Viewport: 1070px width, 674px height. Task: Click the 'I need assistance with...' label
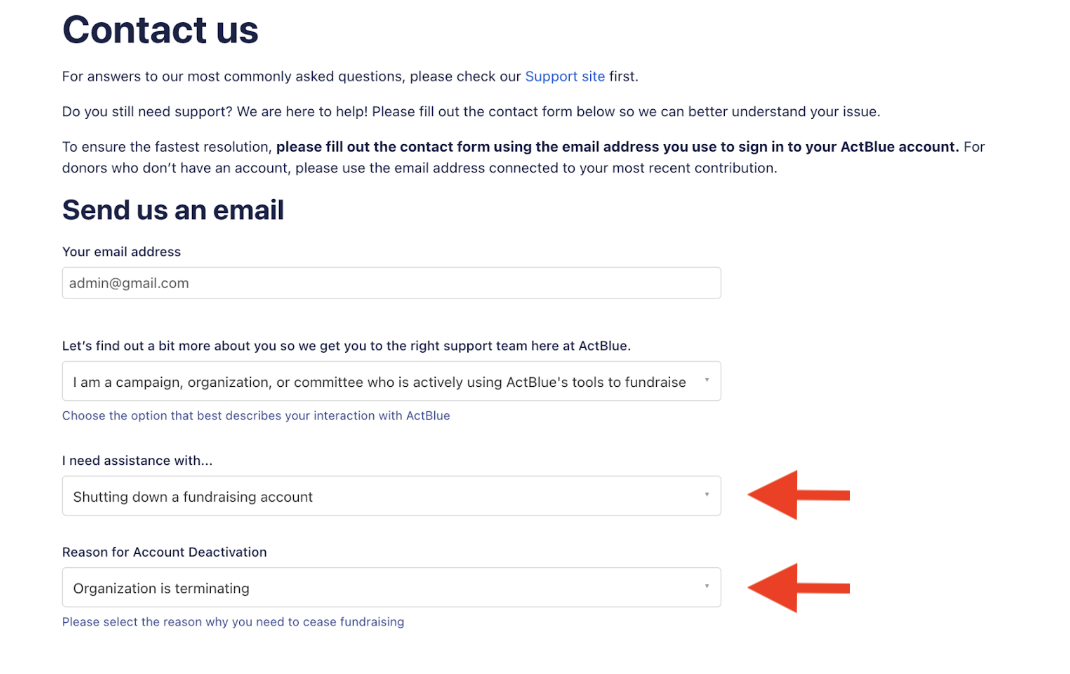(x=137, y=461)
